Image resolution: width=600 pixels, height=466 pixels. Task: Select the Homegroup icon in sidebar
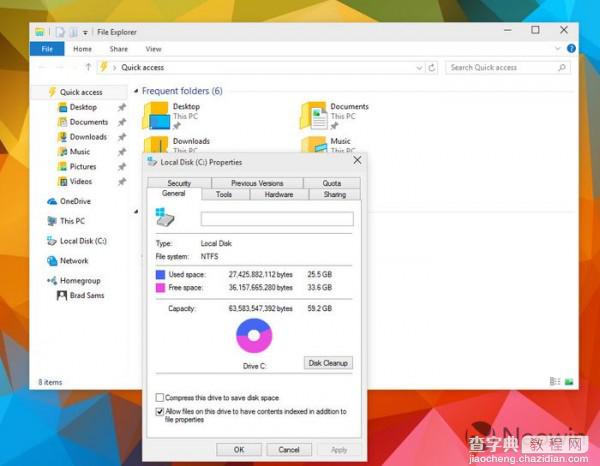coord(52,281)
